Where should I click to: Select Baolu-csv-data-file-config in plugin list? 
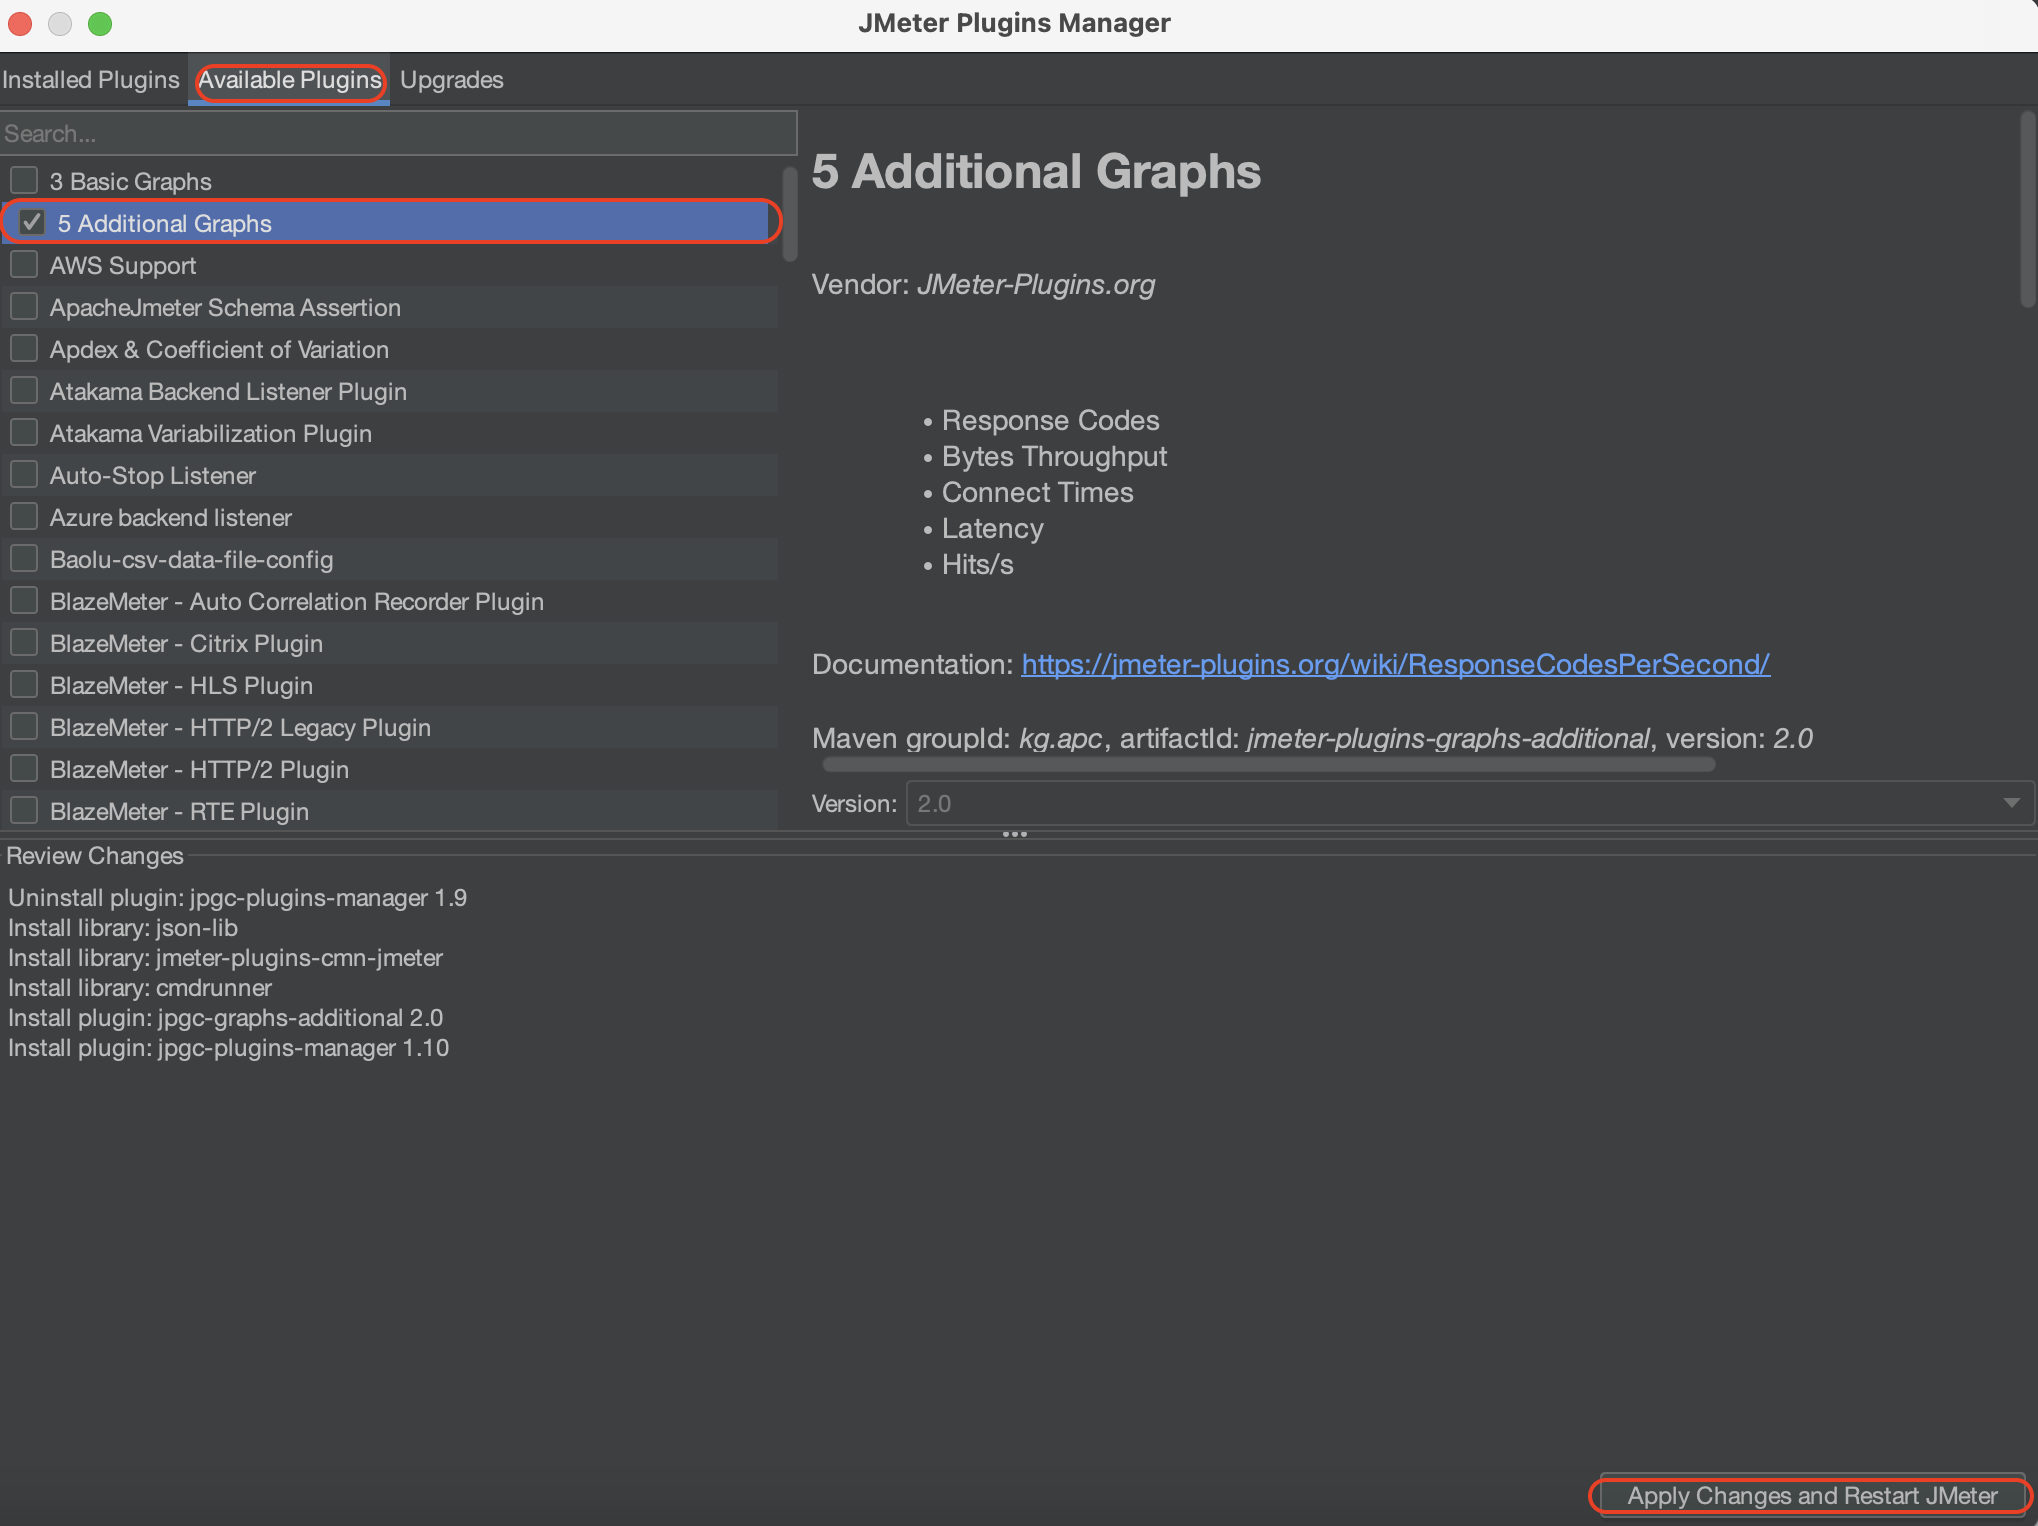coord(191,559)
